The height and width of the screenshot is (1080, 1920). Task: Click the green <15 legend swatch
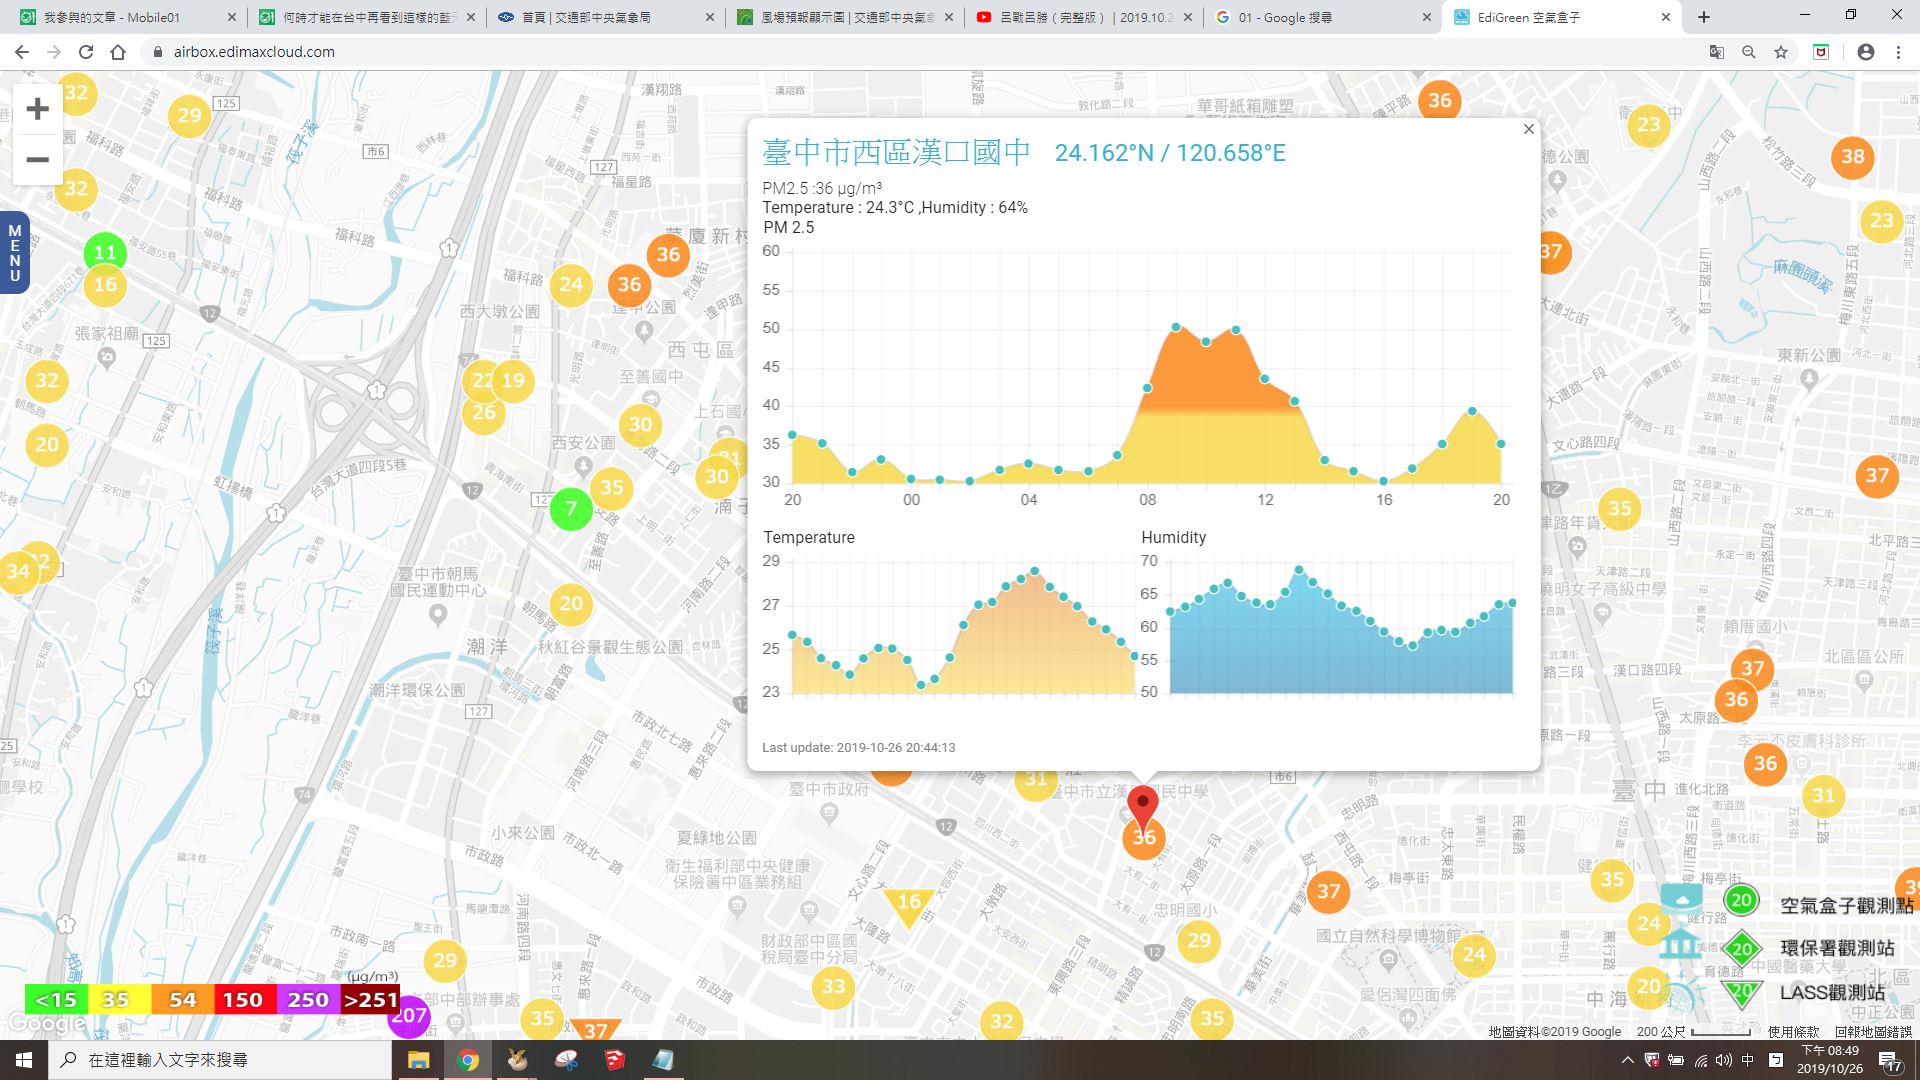point(56,999)
